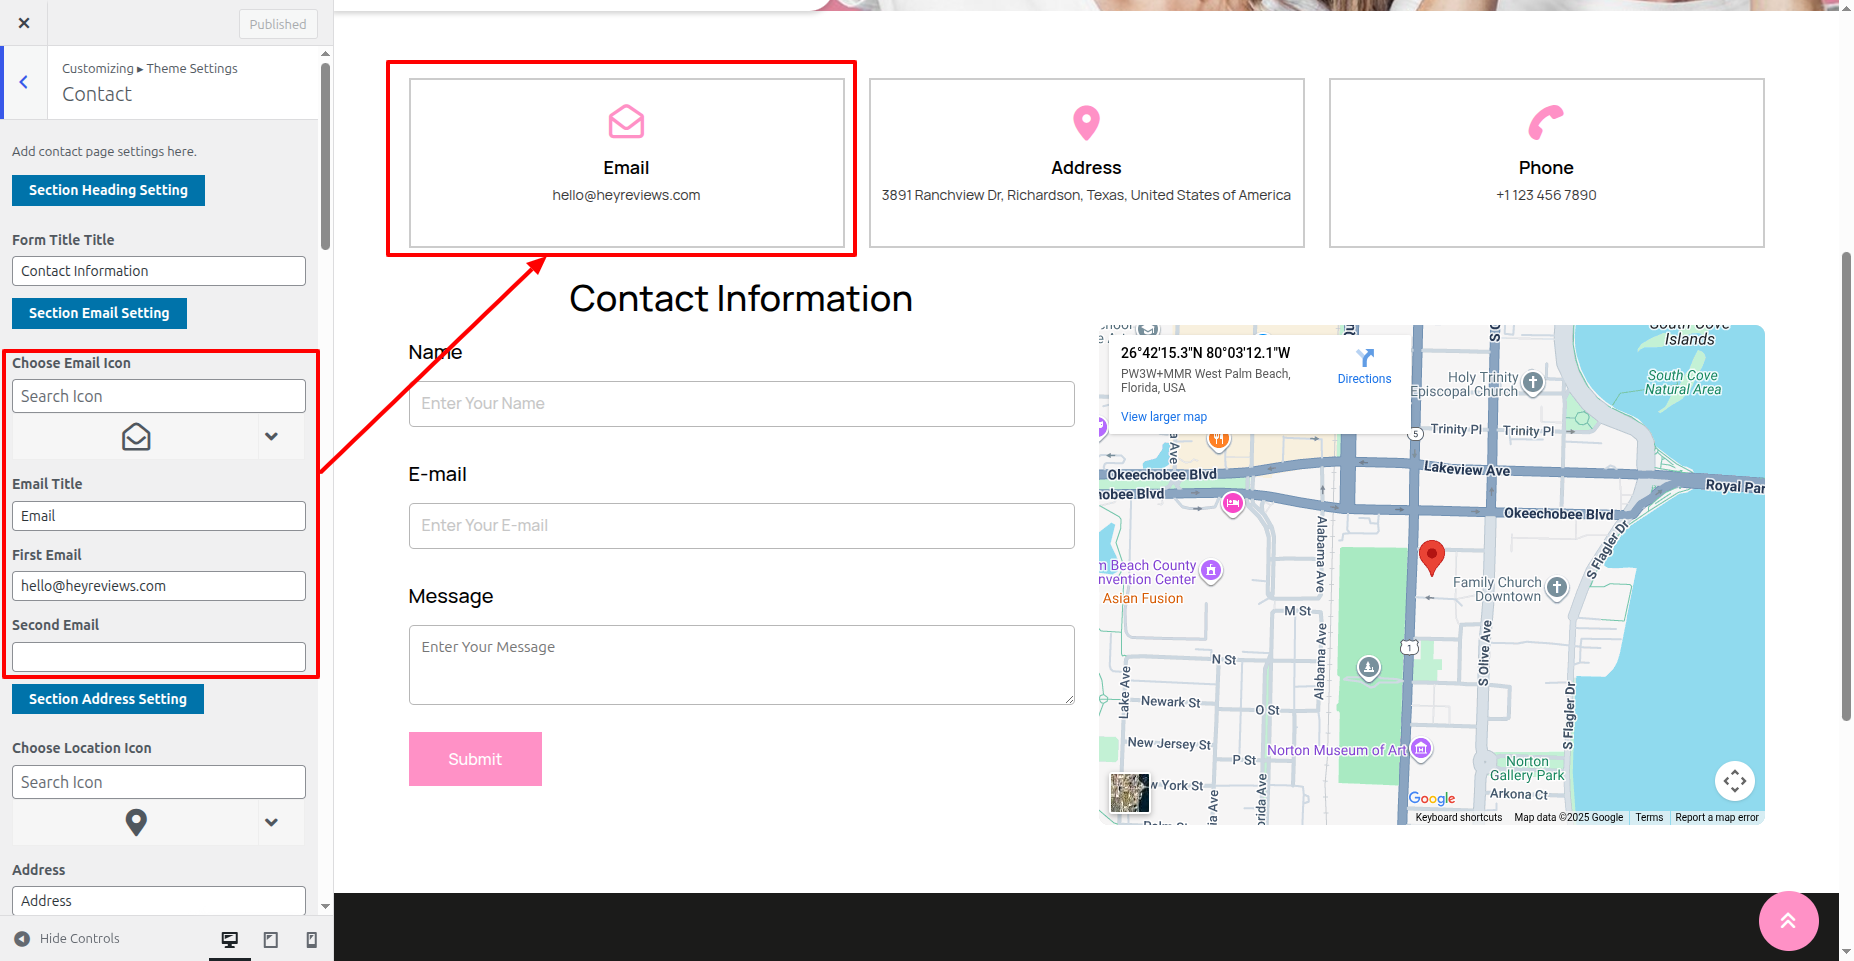
Task: Open the Section Email Setting tab
Action: click(x=99, y=313)
